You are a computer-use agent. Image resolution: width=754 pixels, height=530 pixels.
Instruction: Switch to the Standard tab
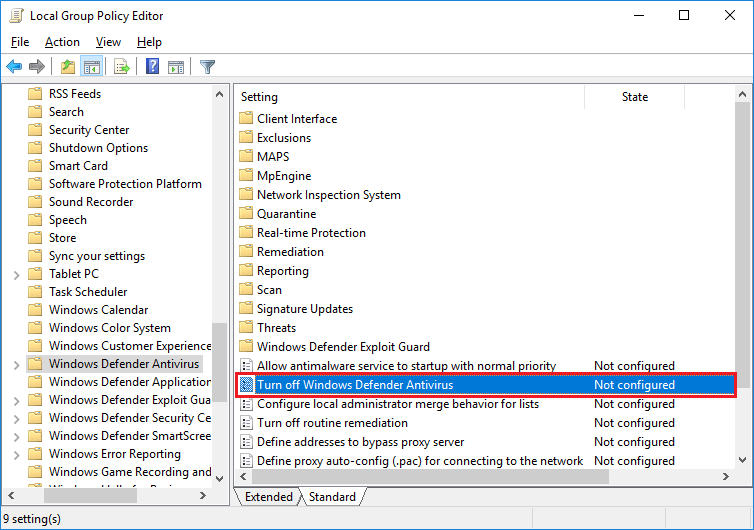(x=332, y=496)
